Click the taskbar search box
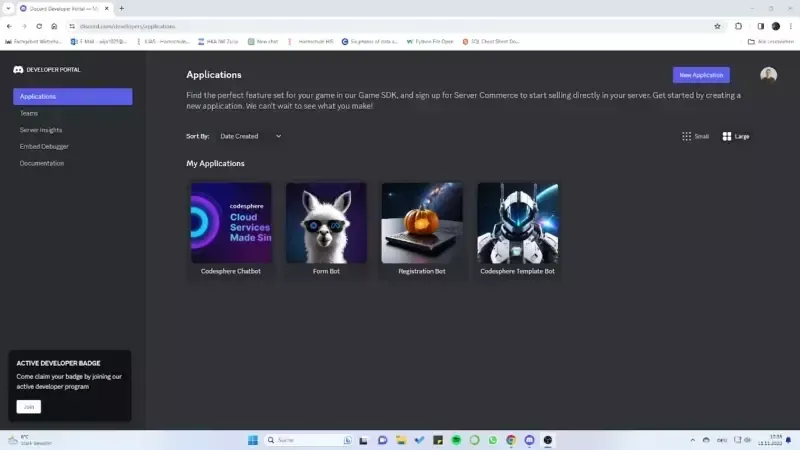Viewport: 800px width, 450px height. pyautogui.click(x=309, y=440)
